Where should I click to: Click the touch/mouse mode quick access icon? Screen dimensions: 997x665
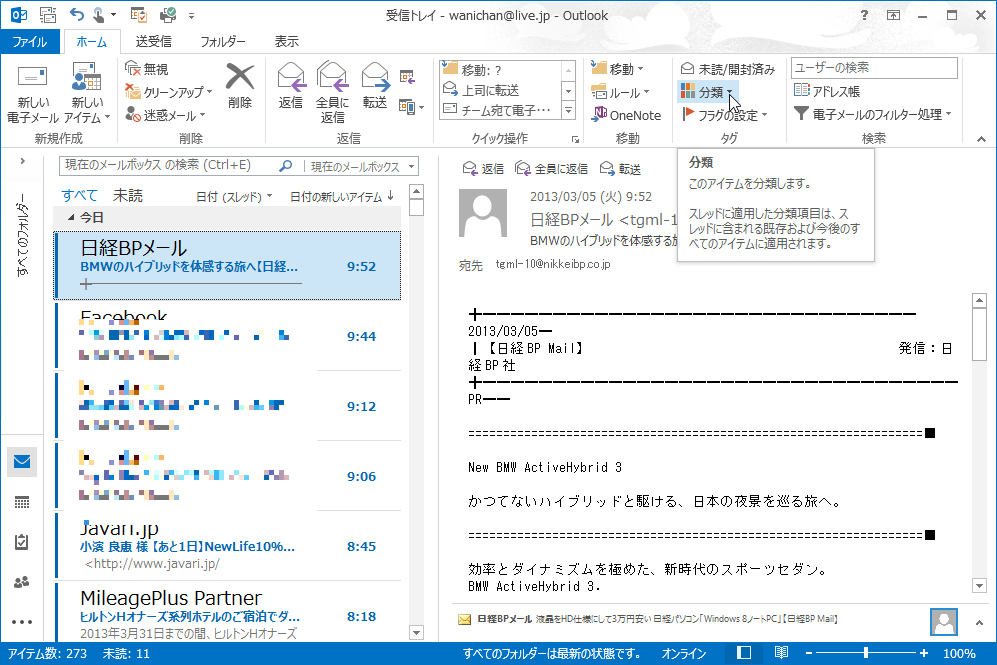click(99, 14)
